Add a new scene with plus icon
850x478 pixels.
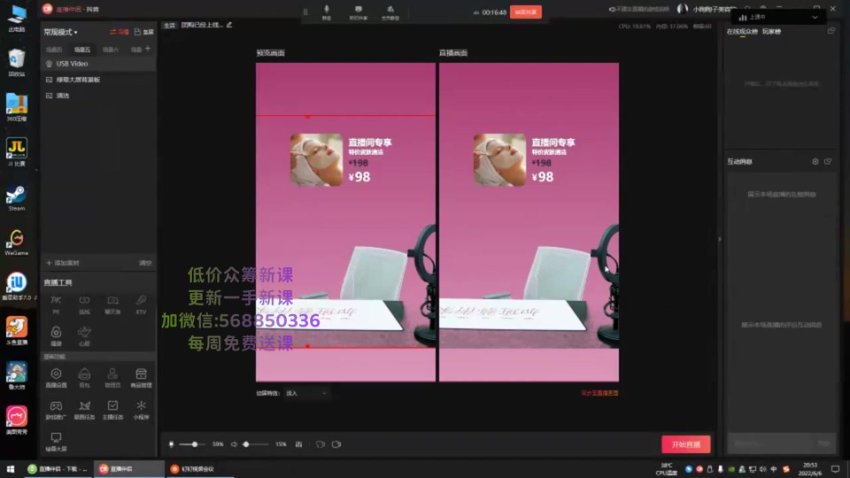148,49
